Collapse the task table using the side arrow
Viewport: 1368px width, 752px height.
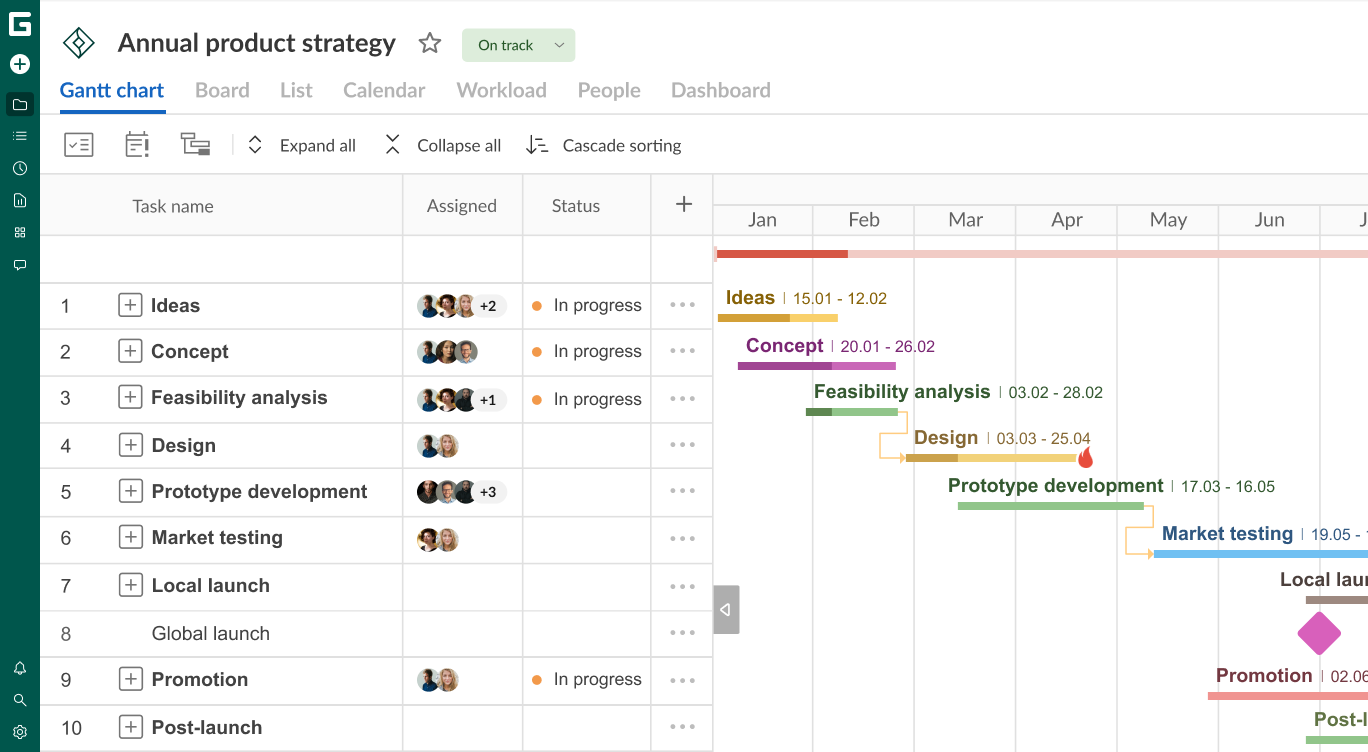coord(725,609)
